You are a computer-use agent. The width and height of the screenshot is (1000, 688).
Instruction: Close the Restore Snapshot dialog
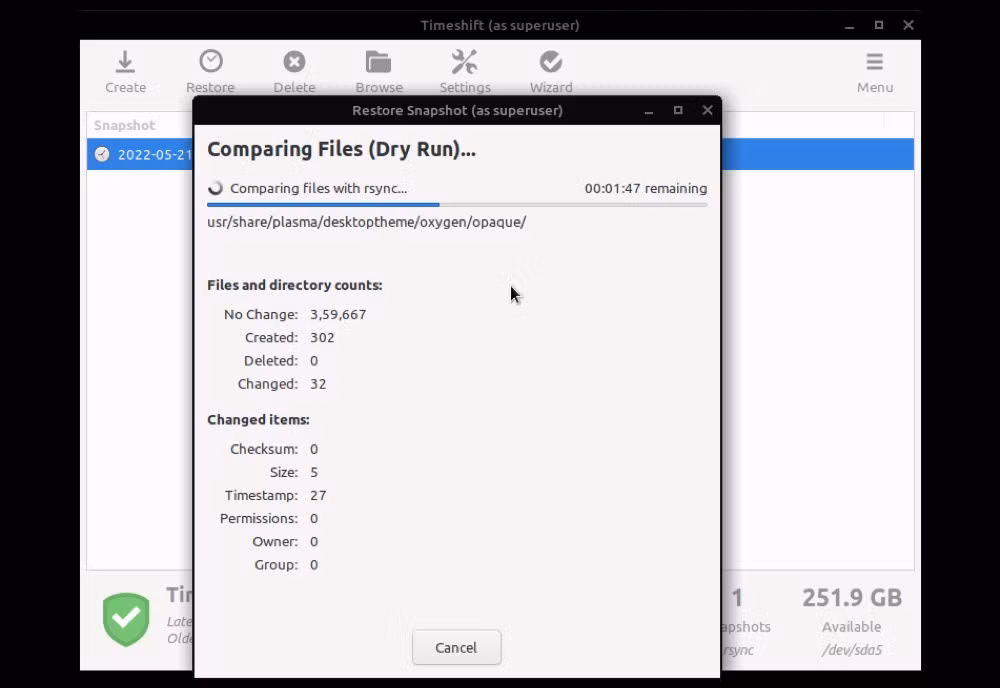pyautogui.click(x=707, y=110)
